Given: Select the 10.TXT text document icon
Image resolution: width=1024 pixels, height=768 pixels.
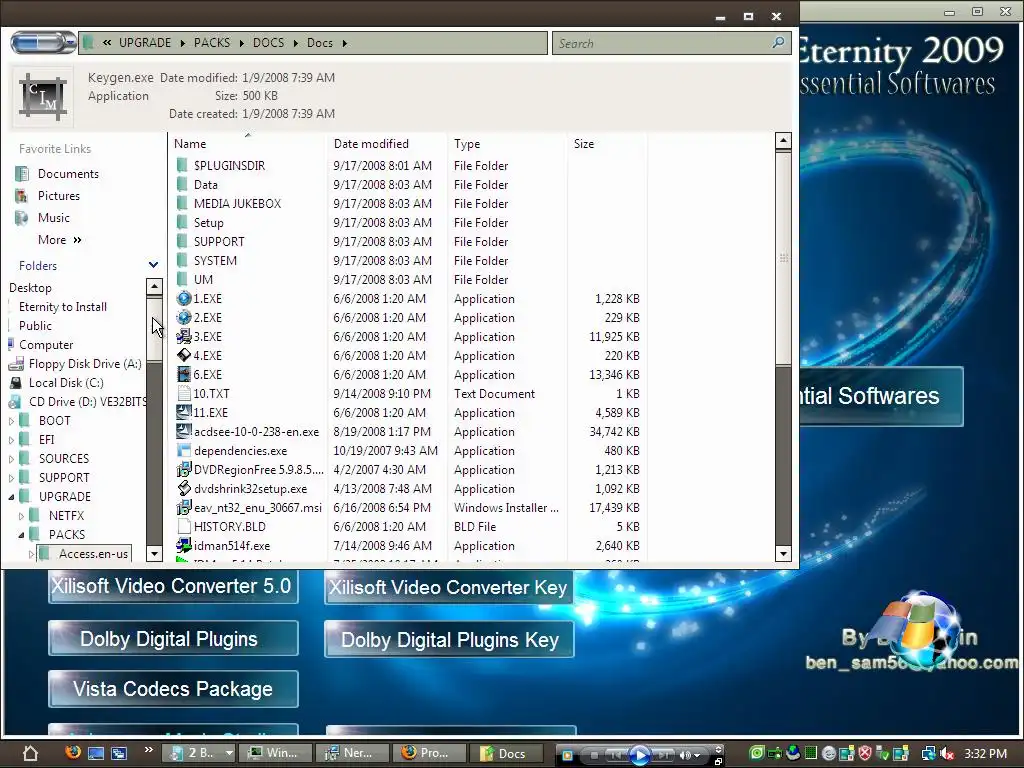Looking at the screenshot, I should click(184, 393).
